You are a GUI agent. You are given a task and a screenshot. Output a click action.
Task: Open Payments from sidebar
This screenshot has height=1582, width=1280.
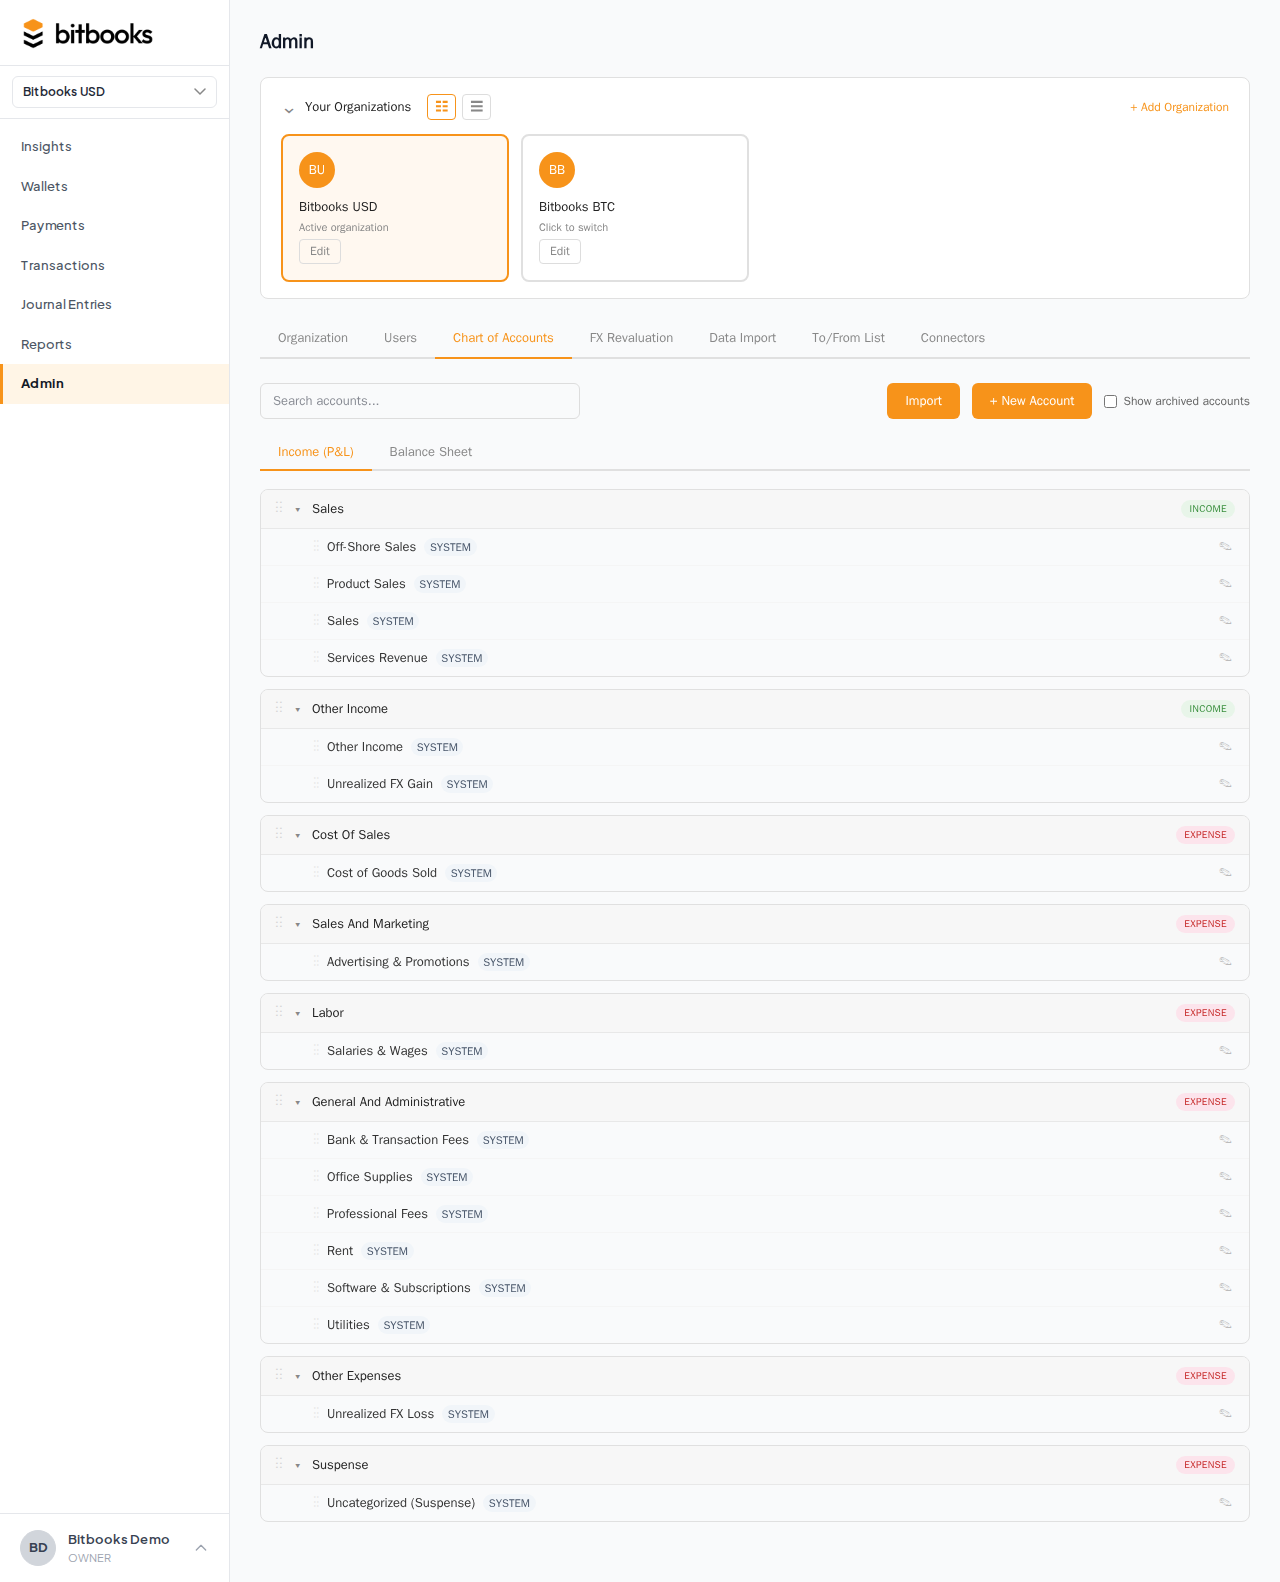(114, 226)
